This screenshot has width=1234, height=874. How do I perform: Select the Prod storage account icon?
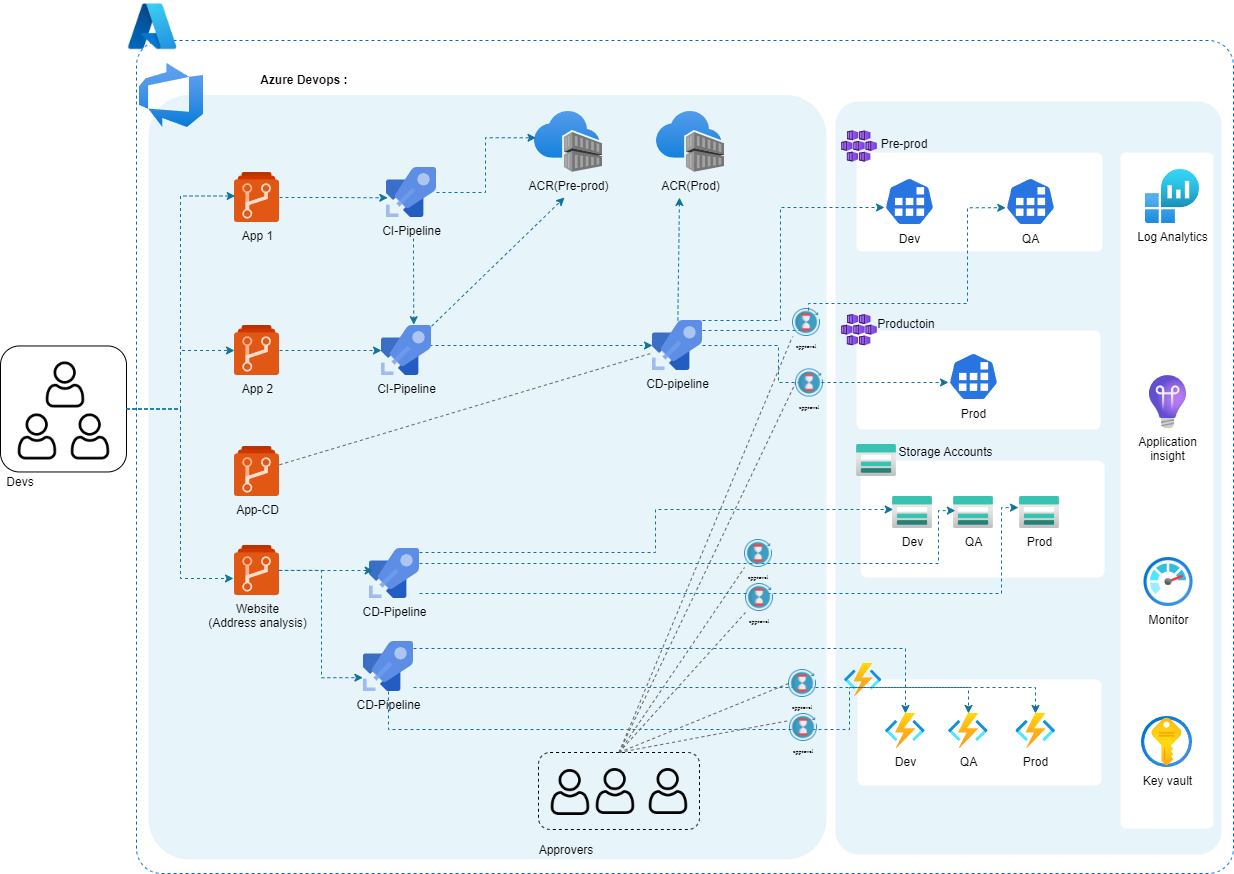pyautogui.click(x=1039, y=512)
